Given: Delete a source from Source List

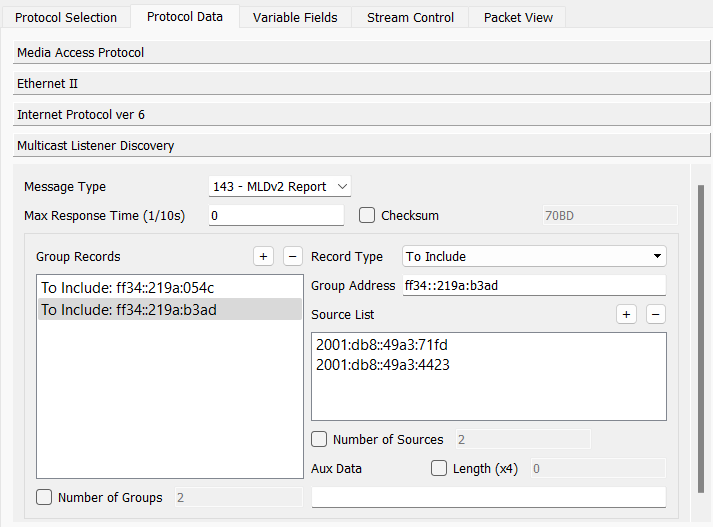Looking at the screenshot, I should click(x=655, y=315).
